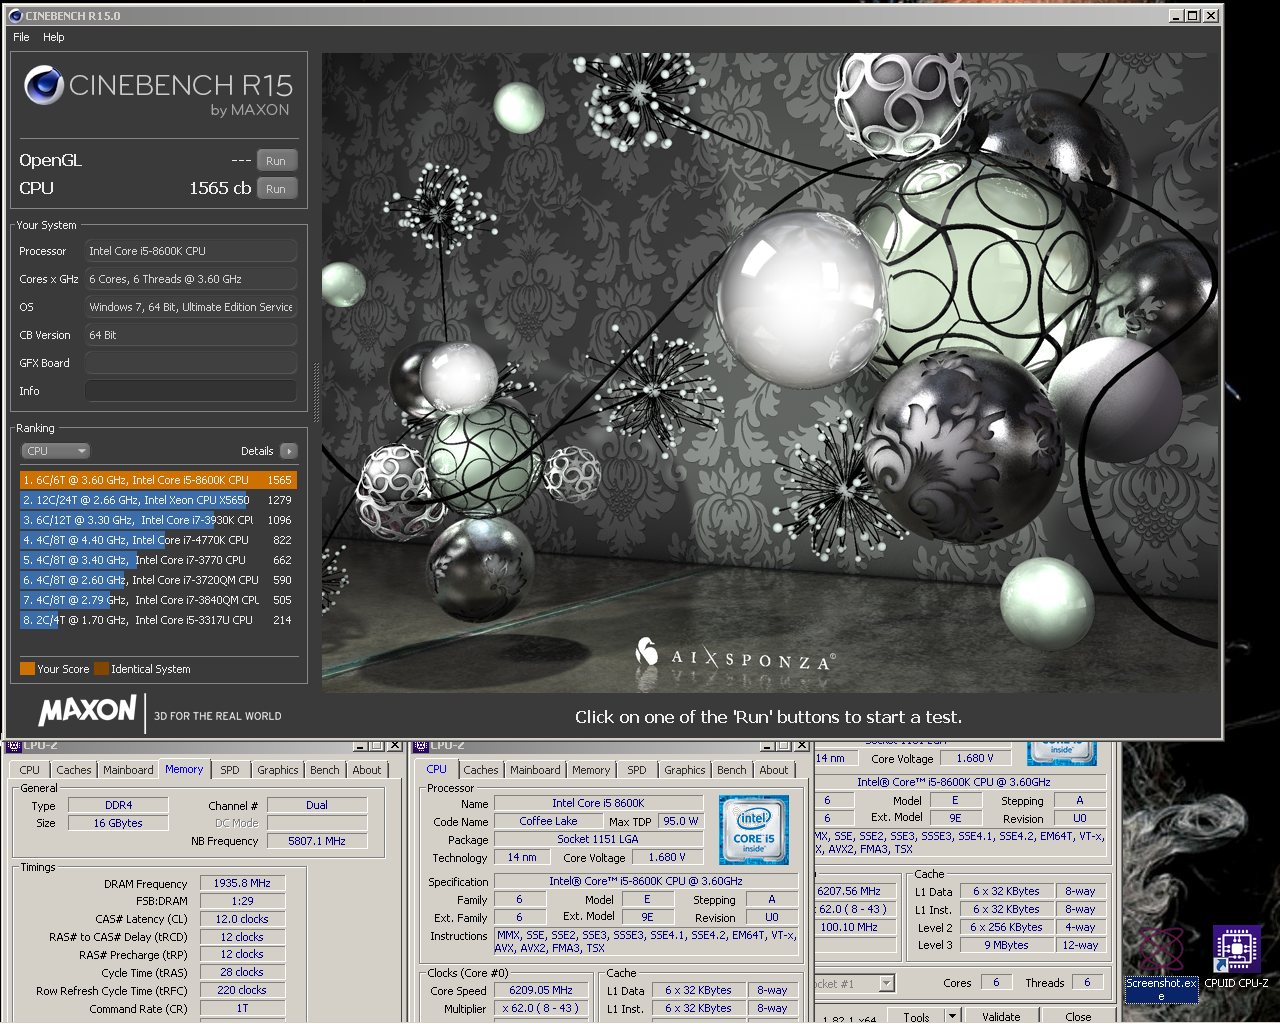Click the CPU score value 1565 cb
Screen dimensions: 1280x1024
point(220,188)
